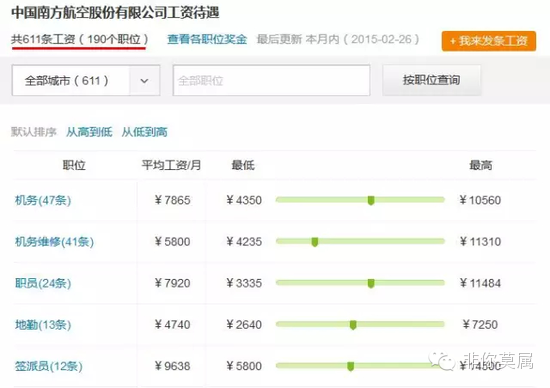Viewport: 550px width, 388px height.
Task: Select average salary ¥7920
Action: (172, 283)
